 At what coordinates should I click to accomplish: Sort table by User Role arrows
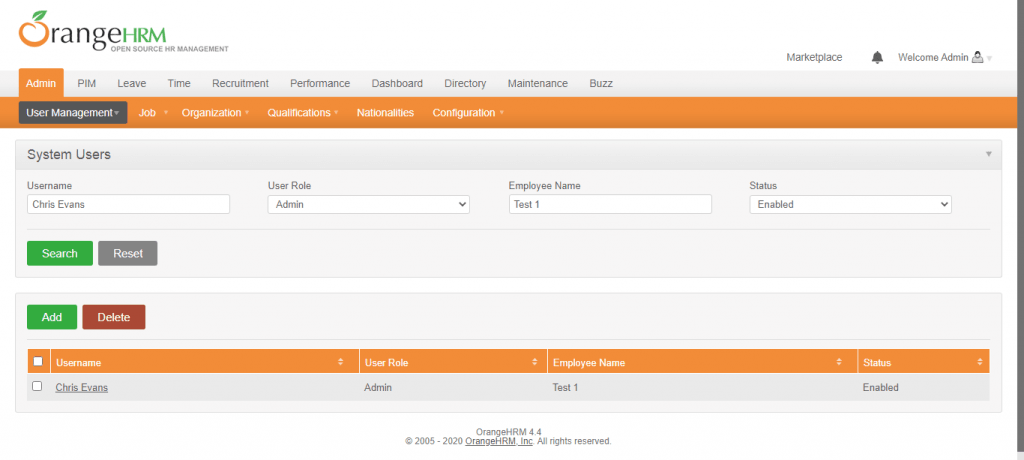pos(534,362)
